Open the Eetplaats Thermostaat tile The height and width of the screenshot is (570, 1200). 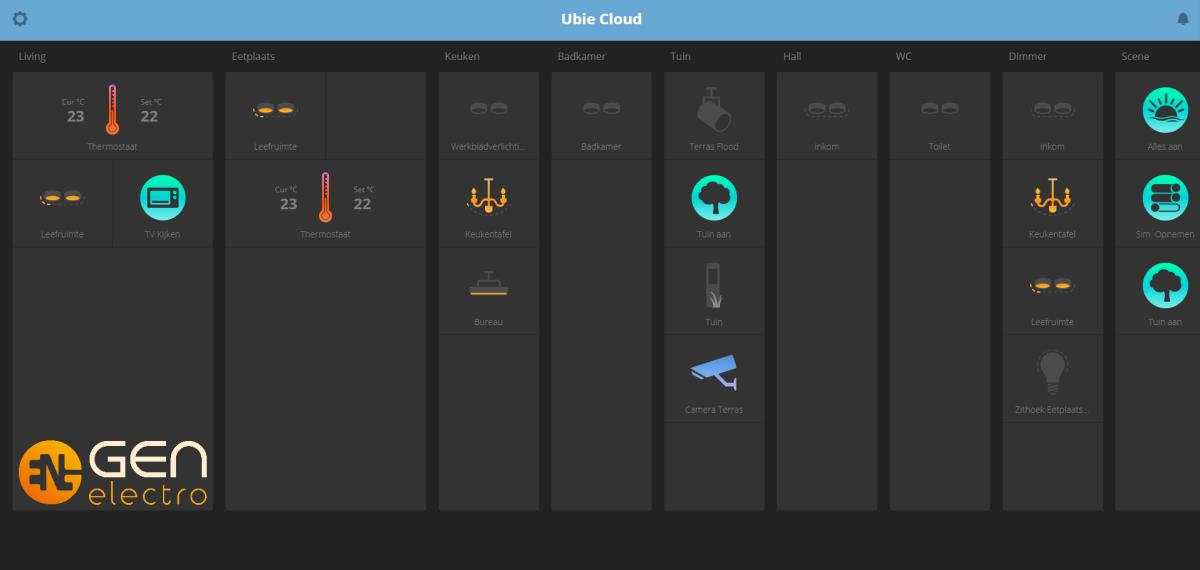coord(326,204)
